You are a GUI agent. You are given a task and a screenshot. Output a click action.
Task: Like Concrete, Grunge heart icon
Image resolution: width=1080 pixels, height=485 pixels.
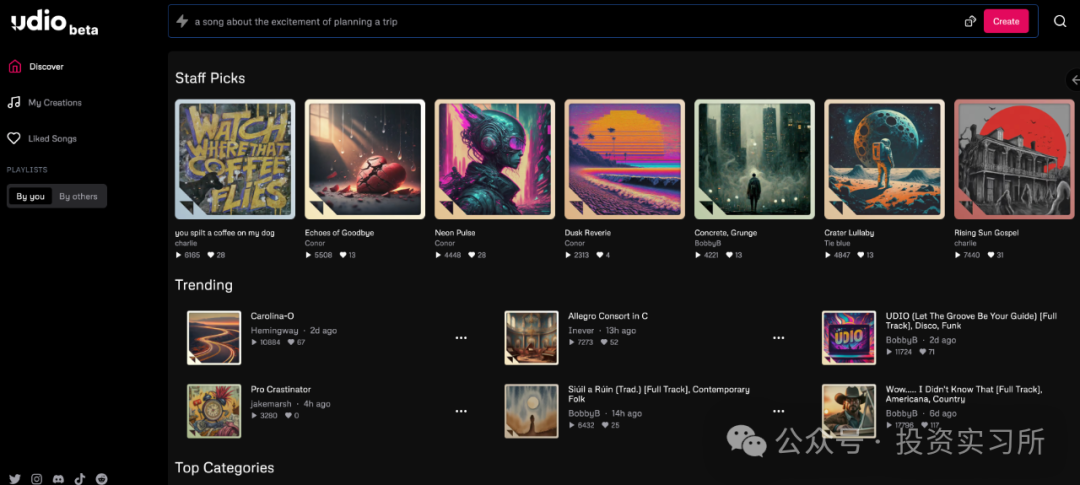[731, 255]
